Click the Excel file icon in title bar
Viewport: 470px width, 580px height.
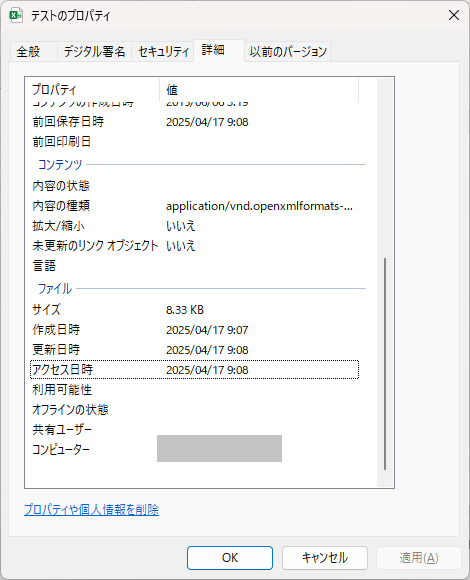point(16,16)
